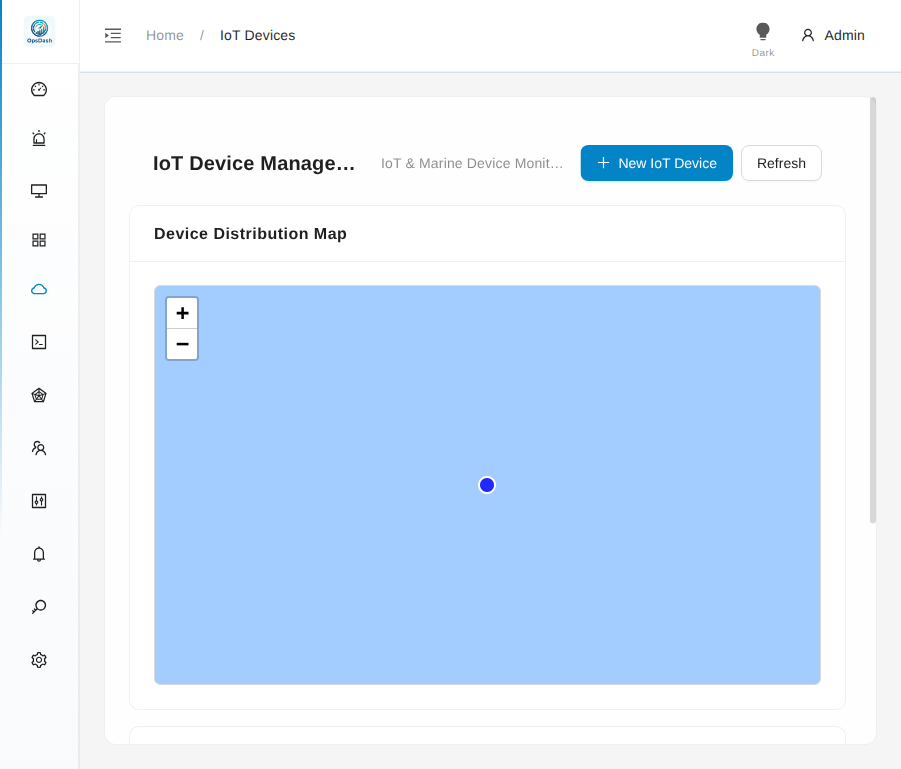
Task: Switch to Dark theme with lightbulb
Action: pos(763,40)
